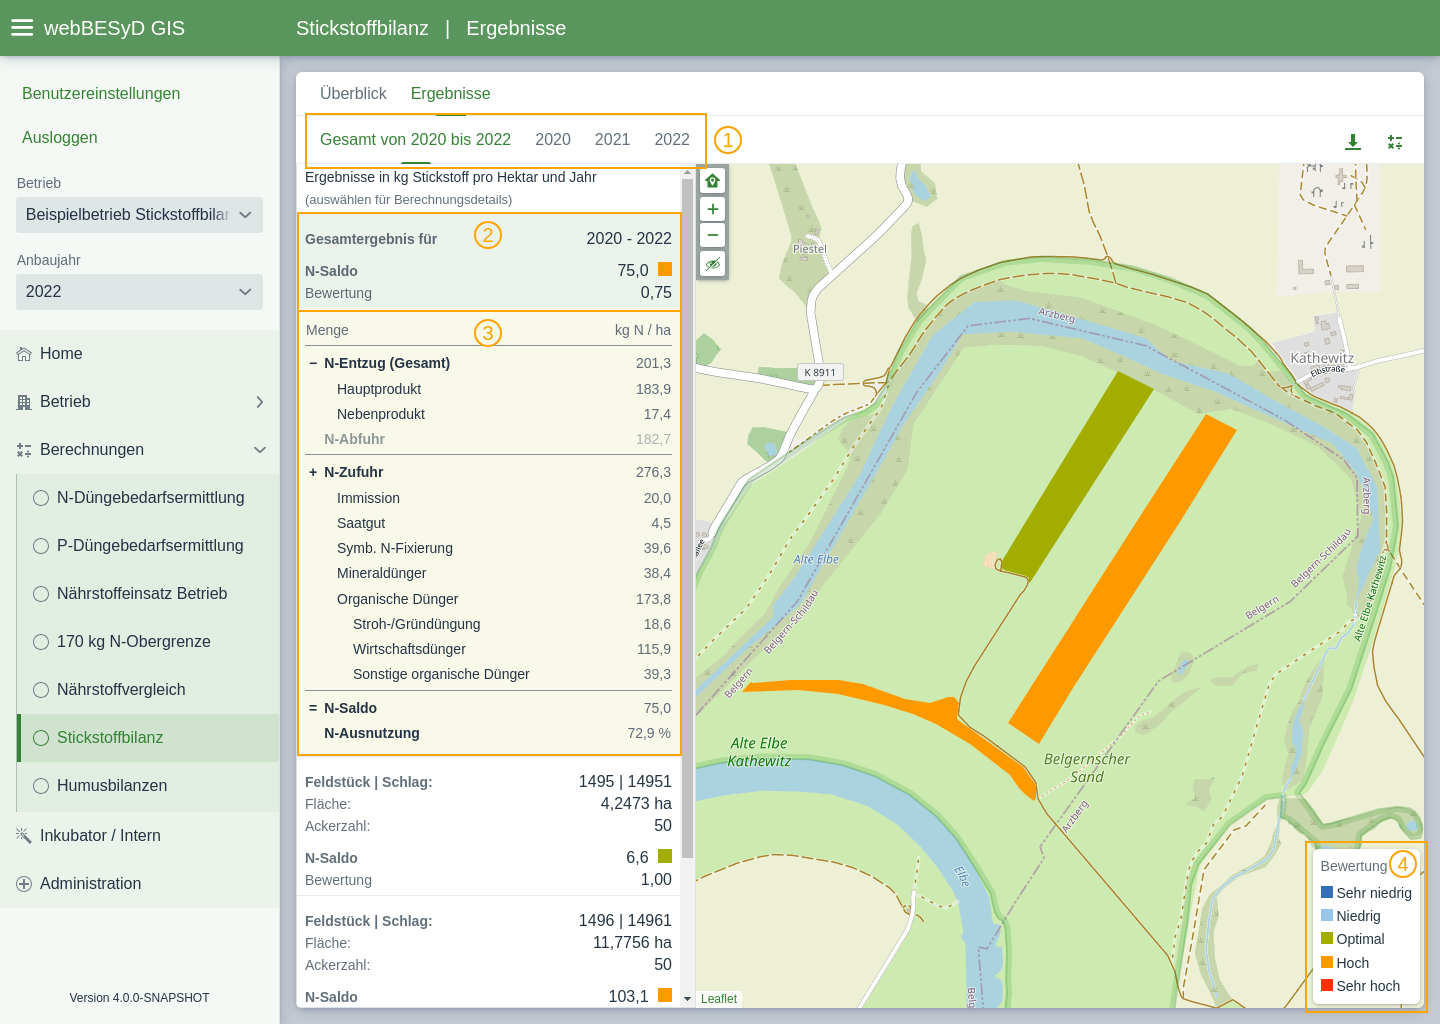Click the scrollbar down arrow
Image resolution: width=1440 pixels, height=1024 pixels.
(687, 999)
